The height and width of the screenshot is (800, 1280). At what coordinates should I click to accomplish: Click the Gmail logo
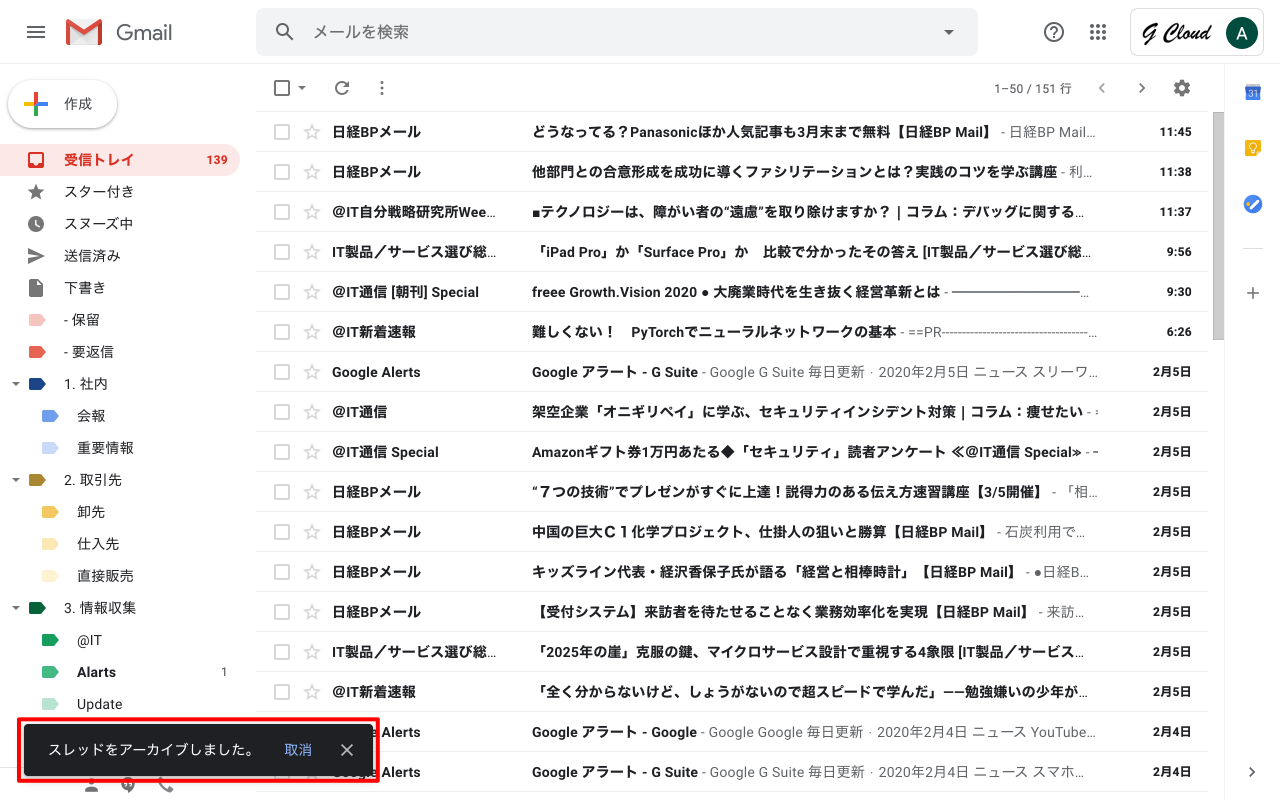119,32
